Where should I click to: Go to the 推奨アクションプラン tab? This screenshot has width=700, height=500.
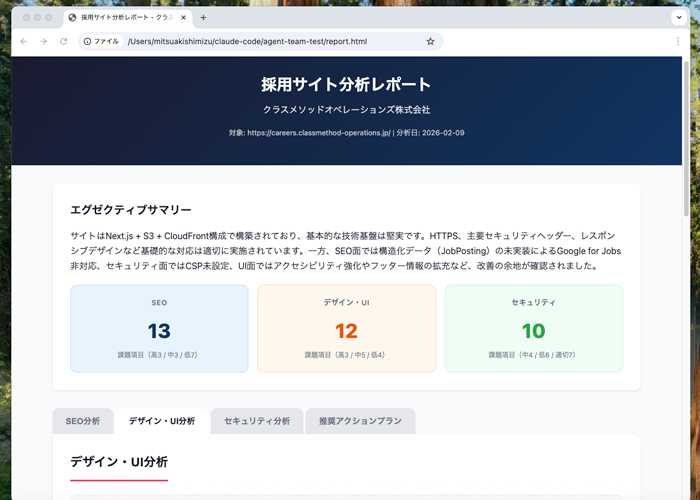tap(360, 421)
